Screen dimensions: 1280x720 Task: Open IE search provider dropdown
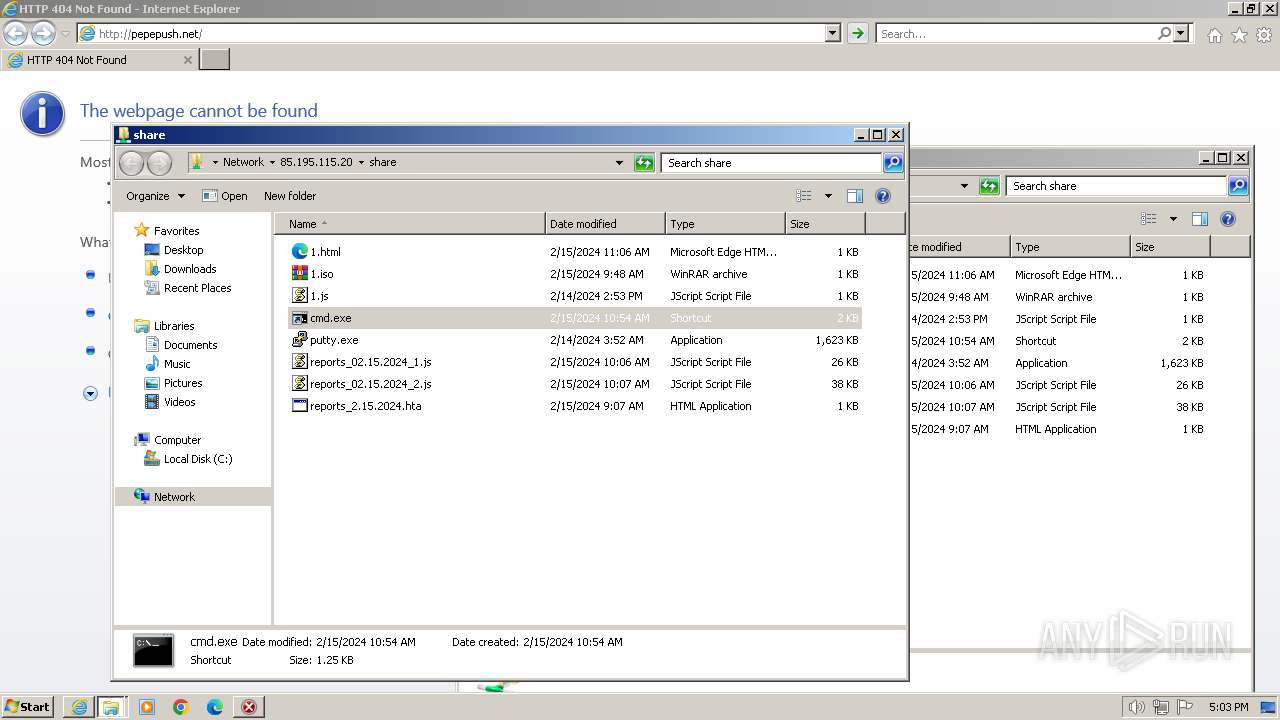pos(1182,33)
